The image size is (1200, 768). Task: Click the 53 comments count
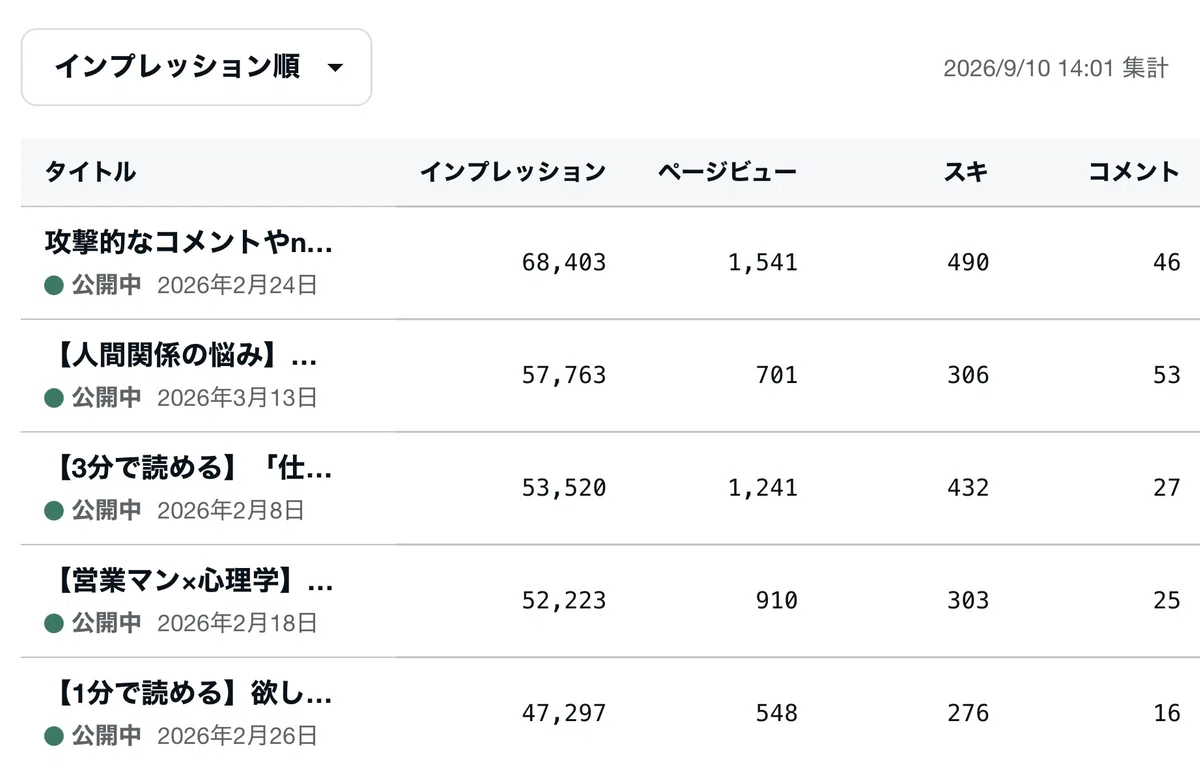click(1167, 375)
